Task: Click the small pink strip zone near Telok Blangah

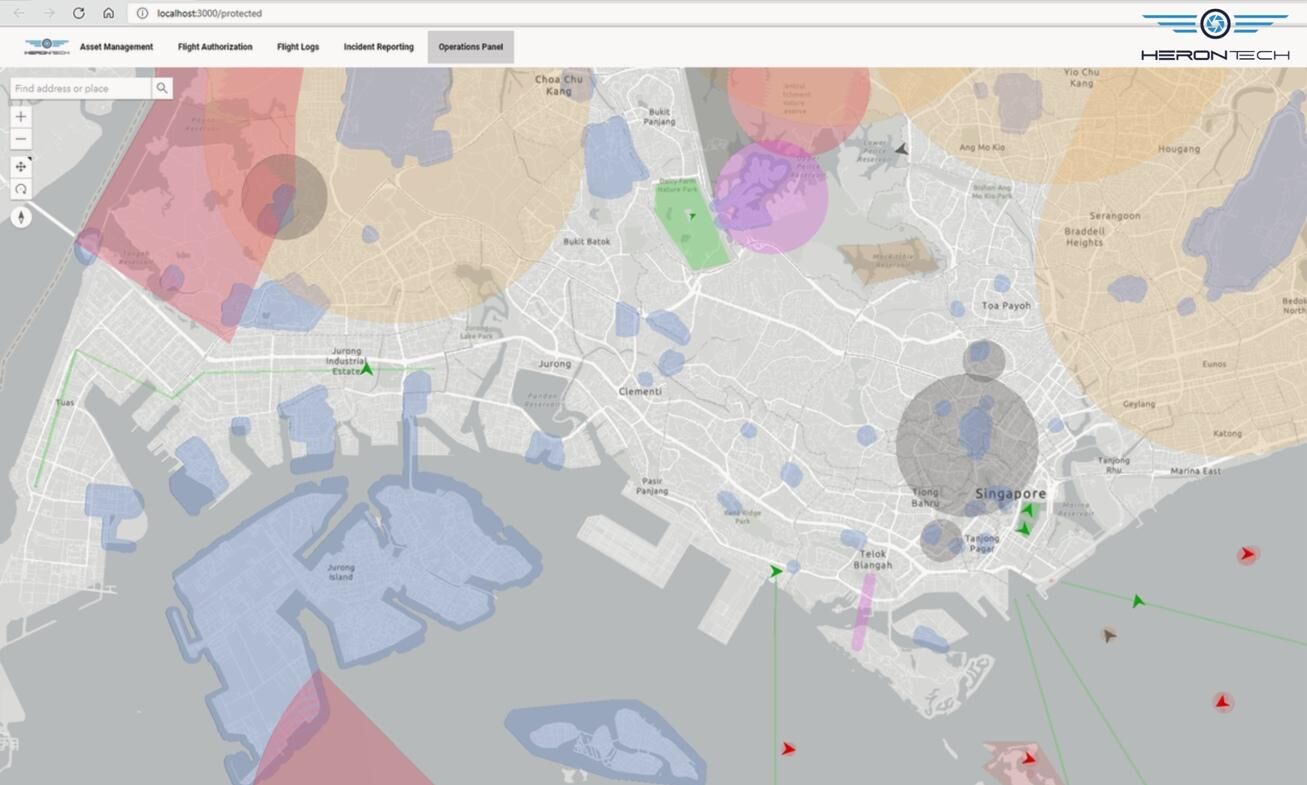Action: coord(862,613)
